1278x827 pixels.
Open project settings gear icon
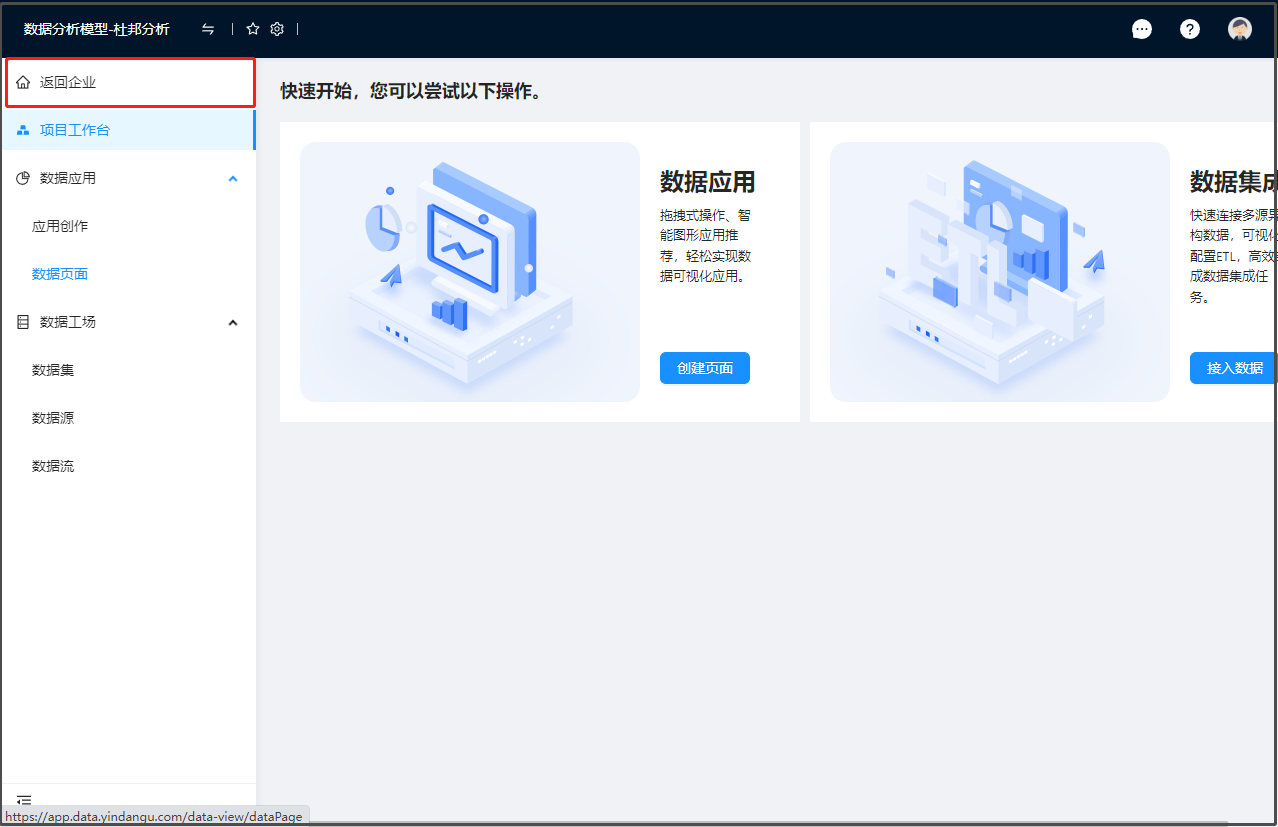coord(277,29)
